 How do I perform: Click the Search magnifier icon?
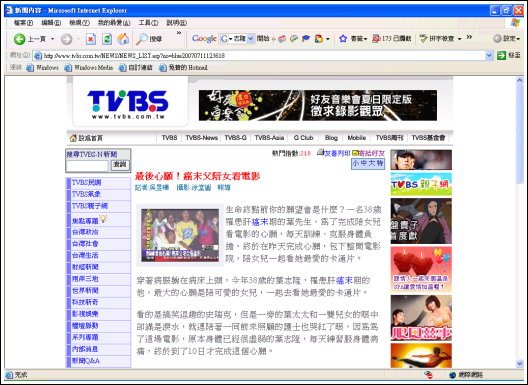point(142,39)
